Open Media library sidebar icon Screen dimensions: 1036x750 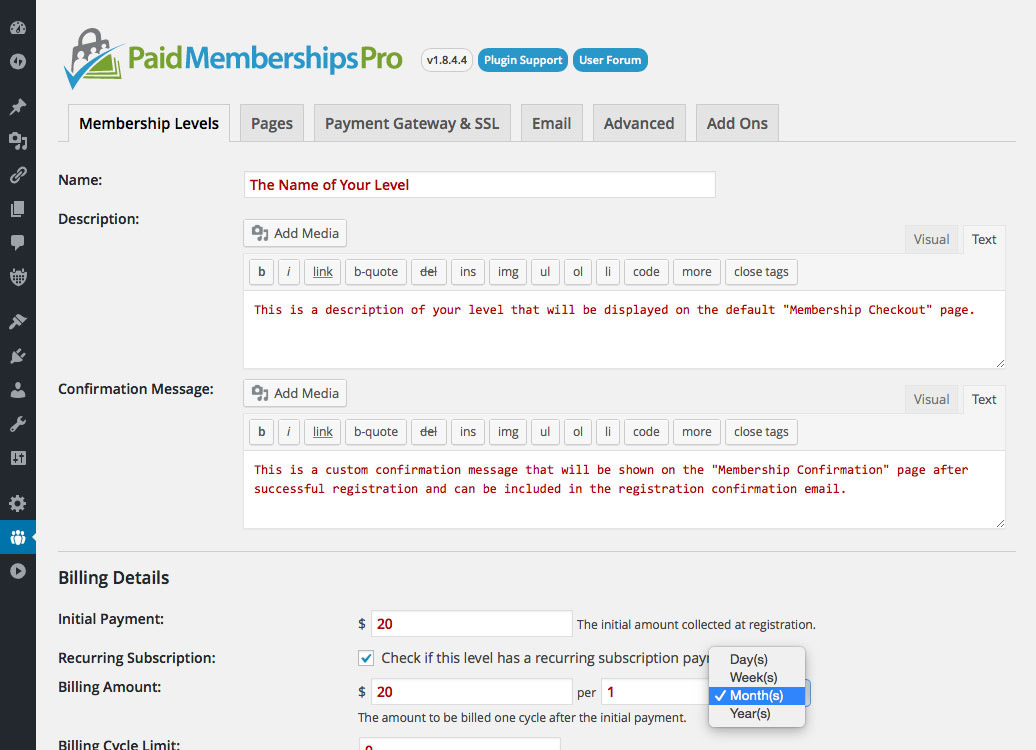pos(18,141)
